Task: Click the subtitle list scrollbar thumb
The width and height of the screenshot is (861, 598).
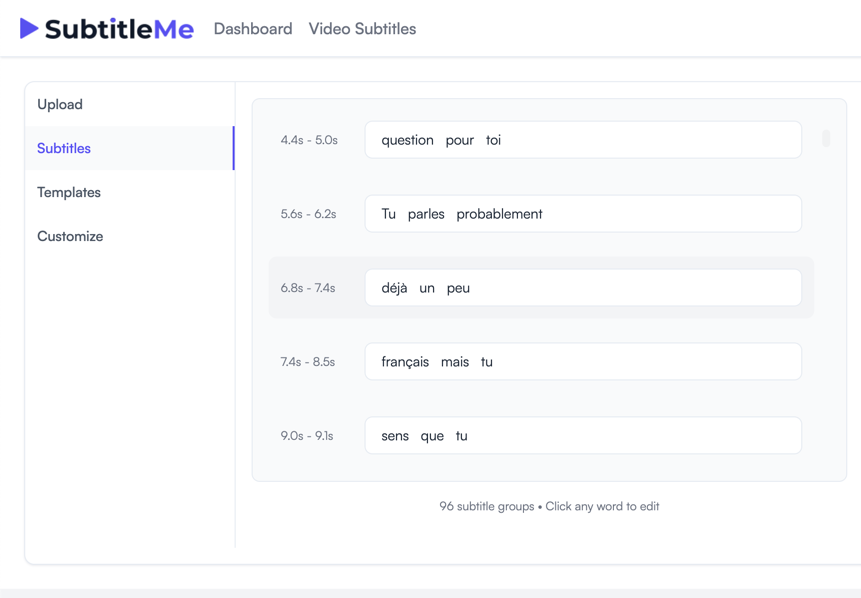Action: [x=826, y=139]
